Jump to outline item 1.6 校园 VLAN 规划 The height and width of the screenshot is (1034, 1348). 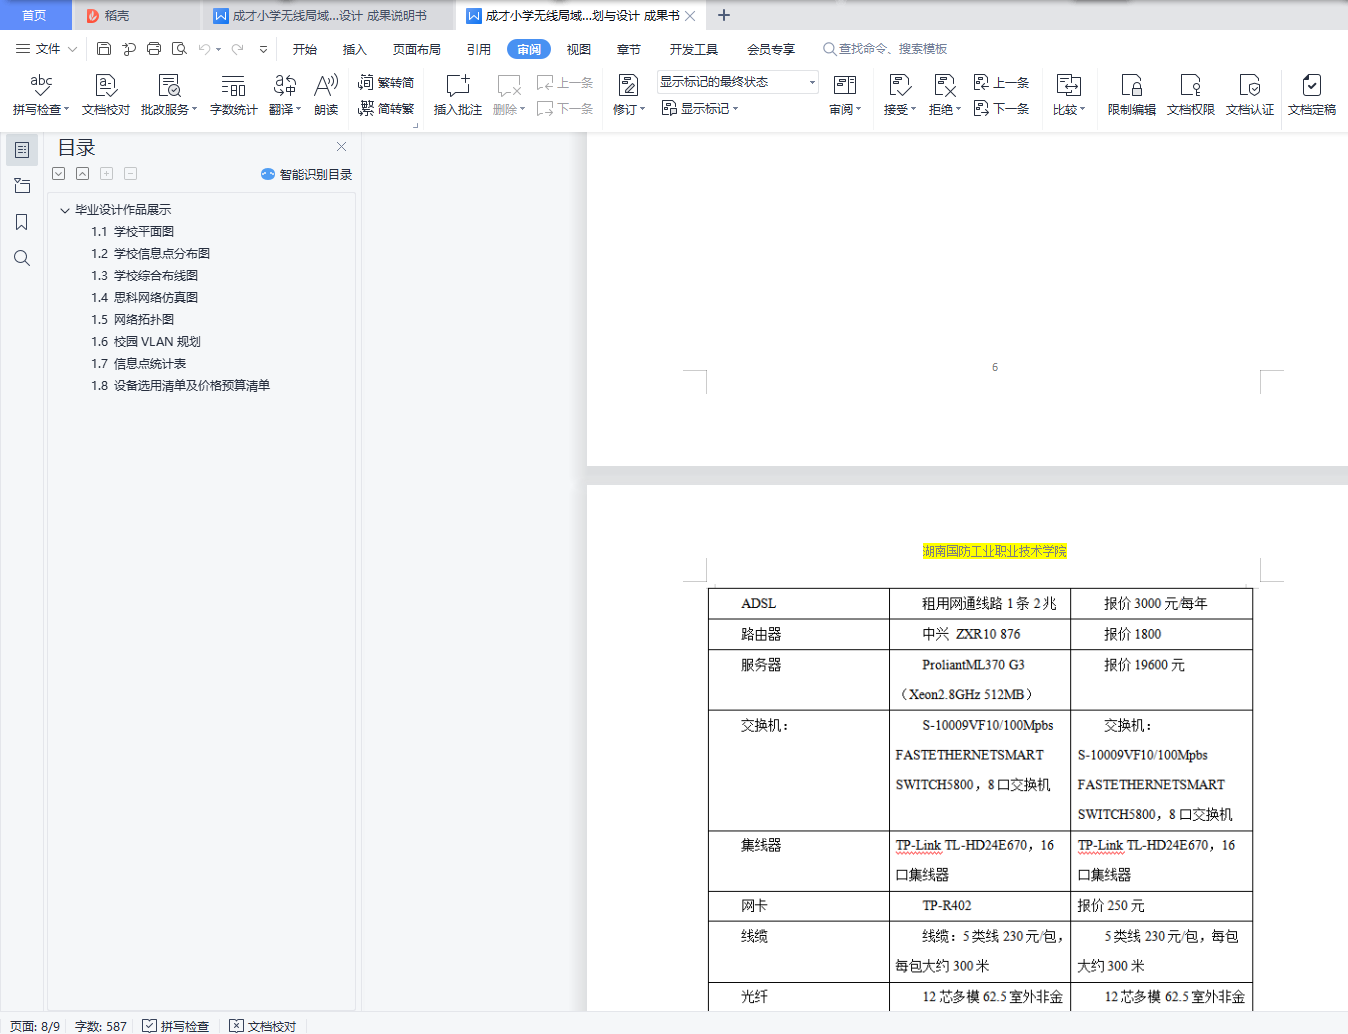146,342
